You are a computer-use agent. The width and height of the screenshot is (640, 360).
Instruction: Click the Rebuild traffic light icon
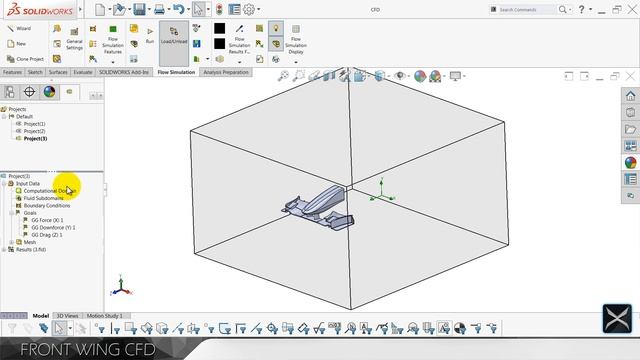pyautogui.click(x=219, y=9)
